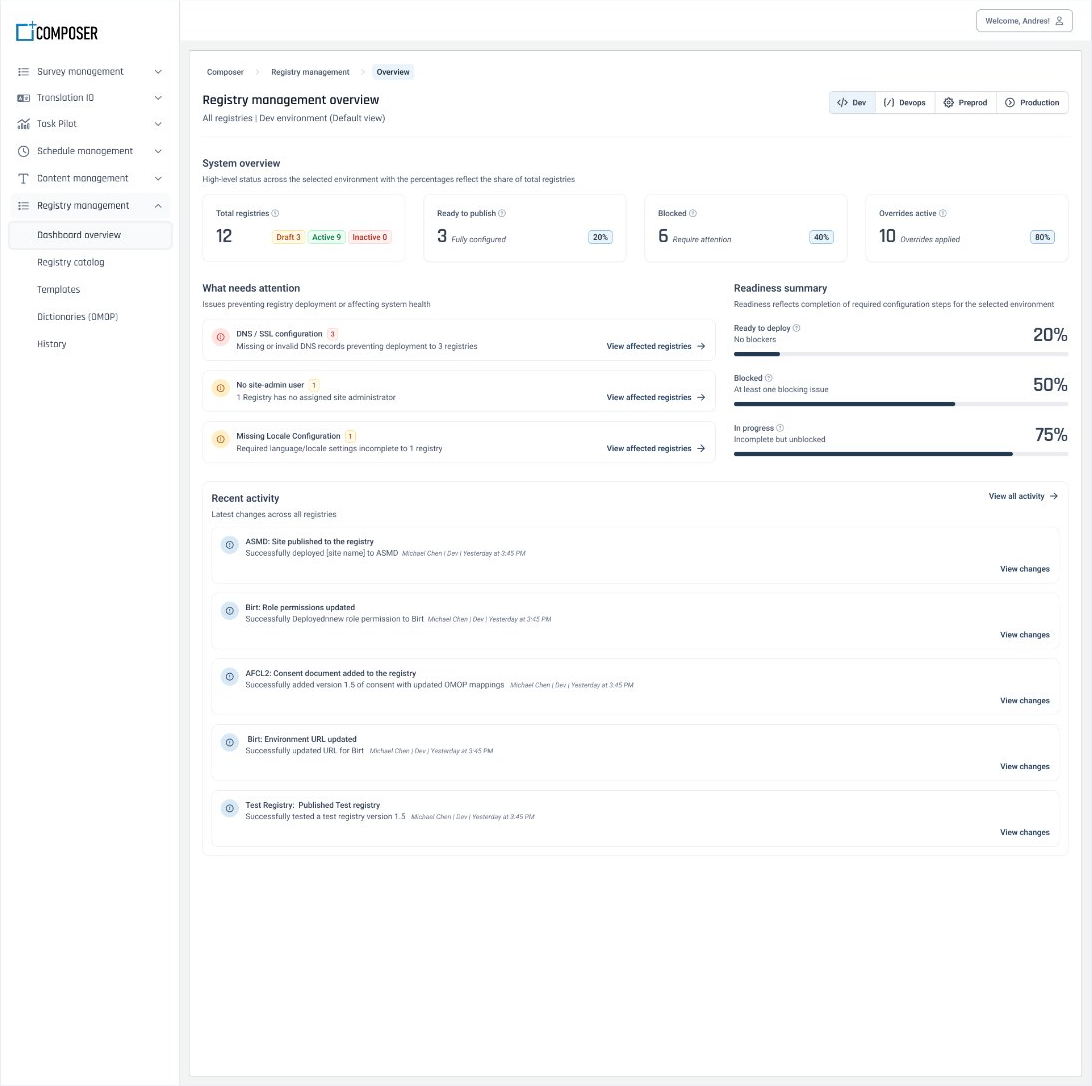Viewport: 1092px width, 1086px height.
Task: View changes for Birt Role permissions updated
Action: pyautogui.click(x=1024, y=635)
